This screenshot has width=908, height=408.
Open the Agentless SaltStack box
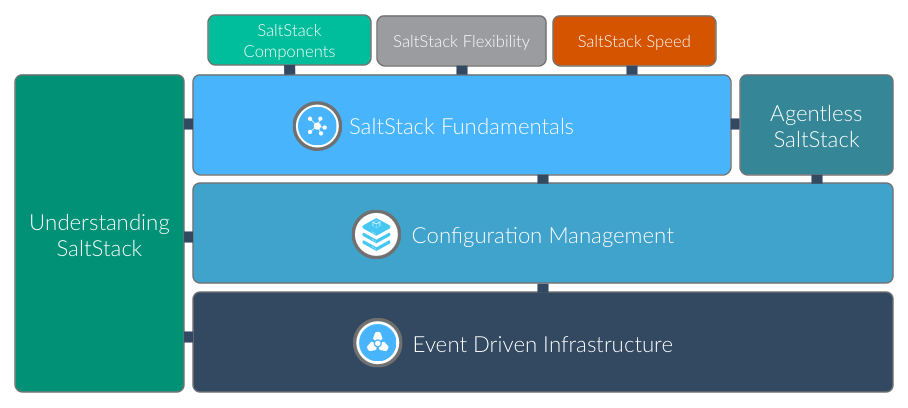pos(816,125)
